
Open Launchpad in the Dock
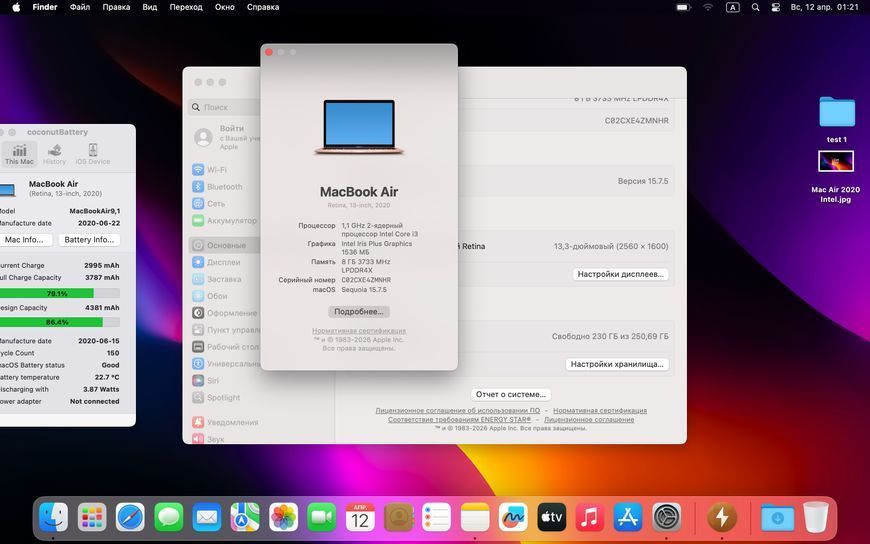[x=92, y=517]
